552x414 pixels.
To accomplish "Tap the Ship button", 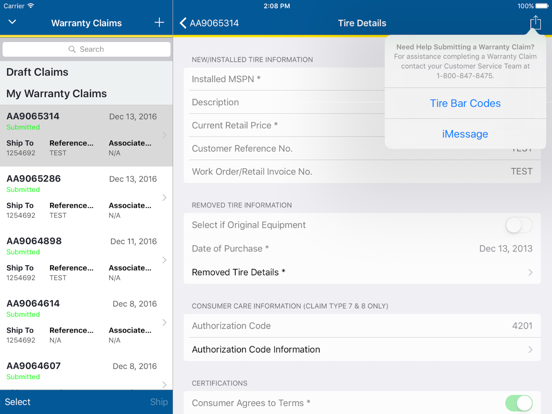I will tap(159, 402).
